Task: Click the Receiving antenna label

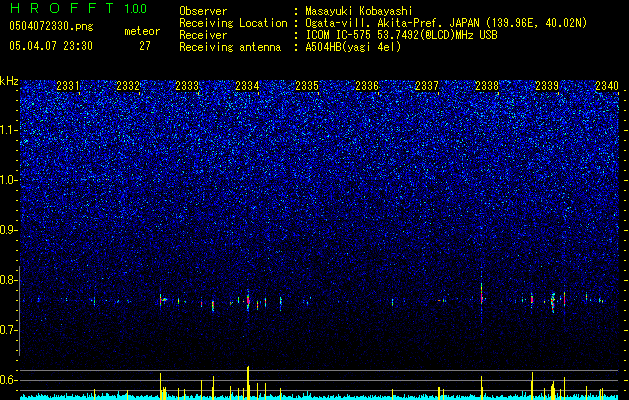Action: [230, 47]
